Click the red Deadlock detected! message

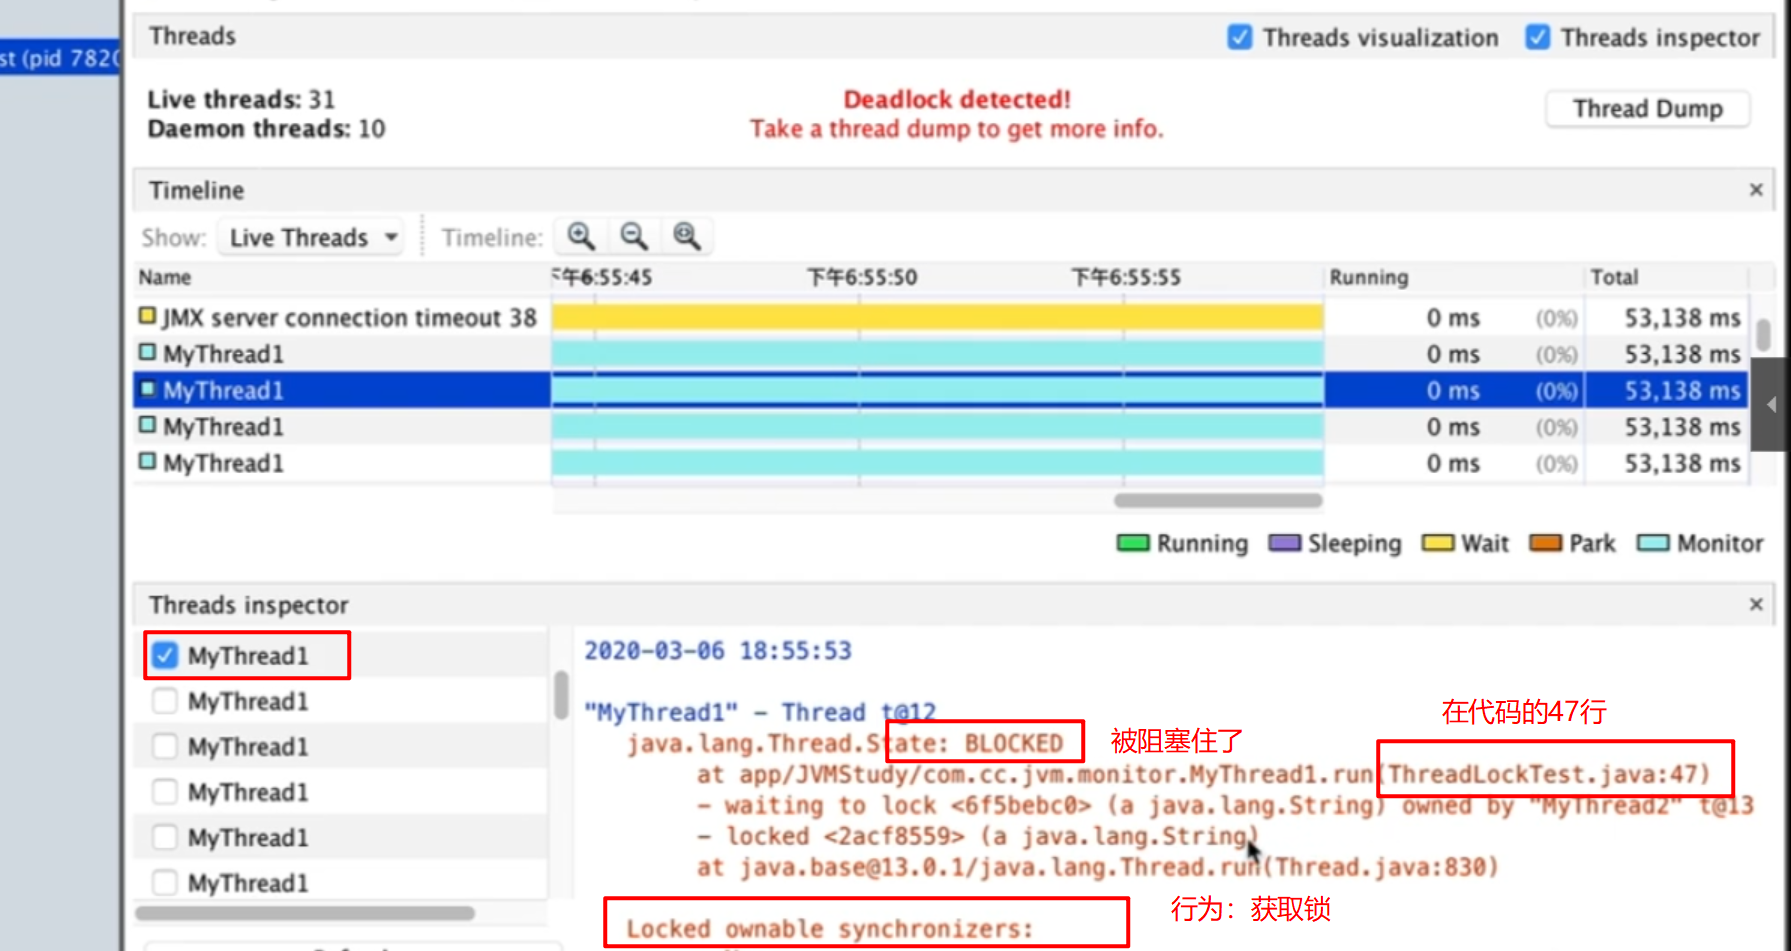[957, 99]
